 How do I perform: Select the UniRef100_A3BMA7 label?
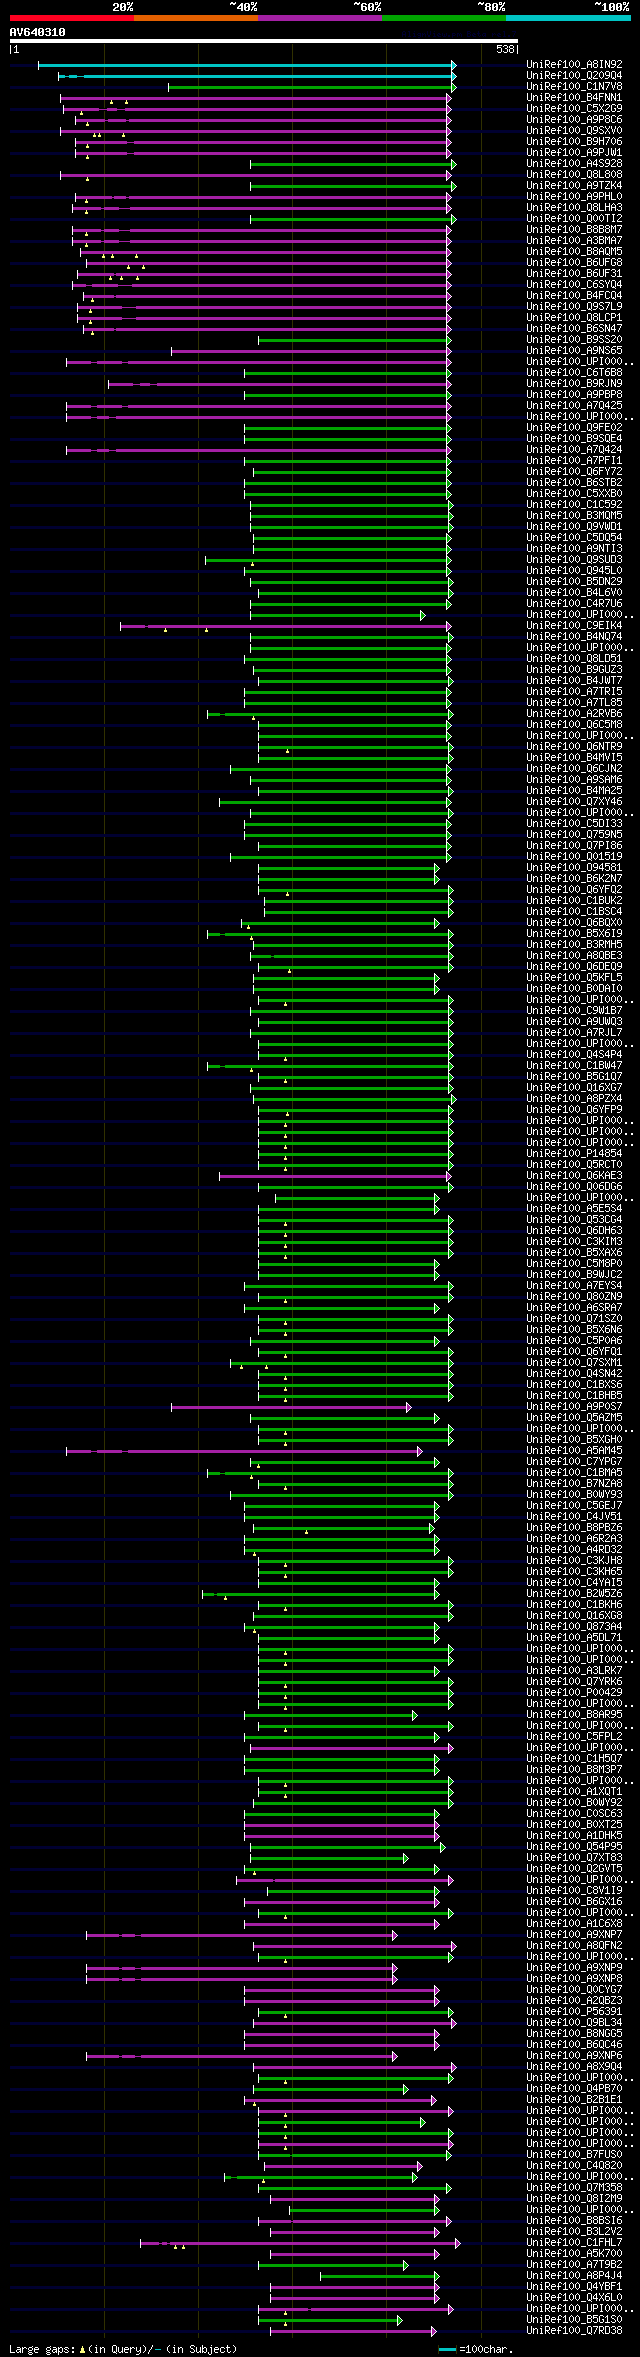click(x=574, y=241)
